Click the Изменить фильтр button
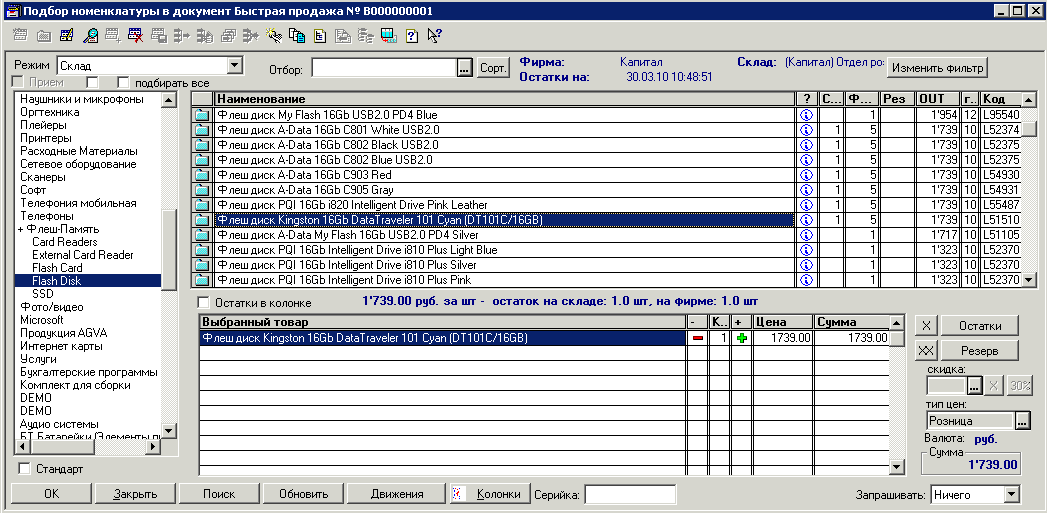Image resolution: width=1047 pixels, height=513 pixels. point(937,68)
